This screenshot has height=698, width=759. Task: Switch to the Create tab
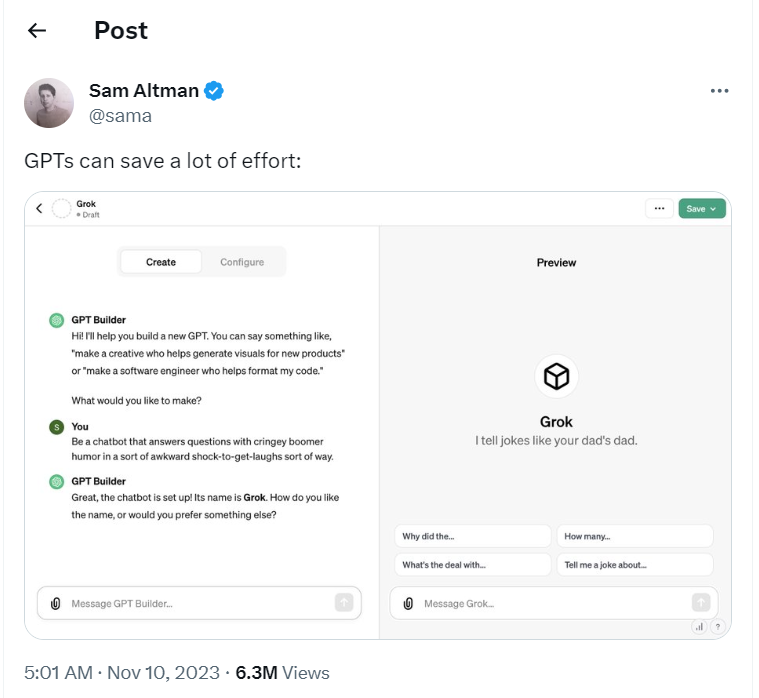pos(161,262)
